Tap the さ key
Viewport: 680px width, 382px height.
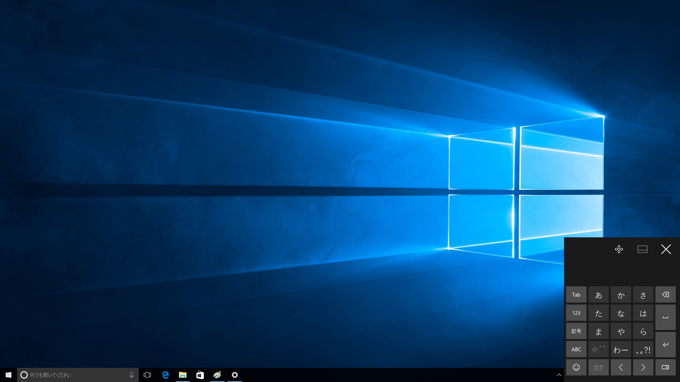(x=643, y=295)
